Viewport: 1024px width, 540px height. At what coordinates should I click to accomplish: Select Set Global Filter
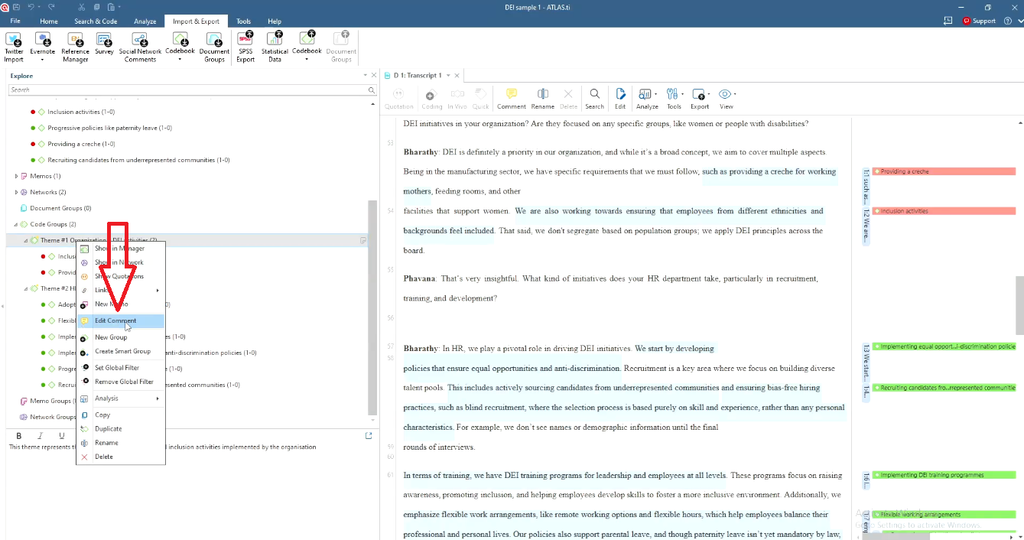tap(121, 368)
